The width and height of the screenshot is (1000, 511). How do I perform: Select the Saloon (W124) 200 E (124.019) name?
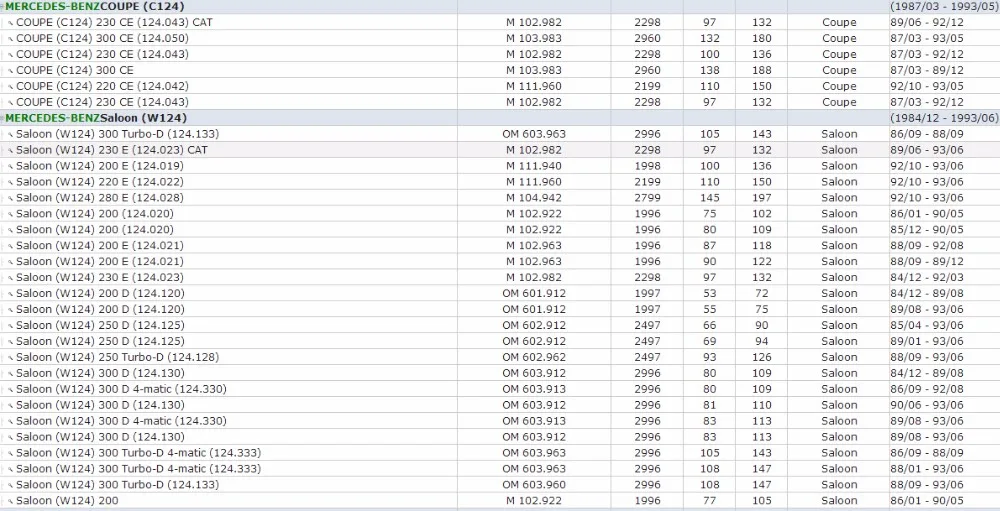coord(99,166)
